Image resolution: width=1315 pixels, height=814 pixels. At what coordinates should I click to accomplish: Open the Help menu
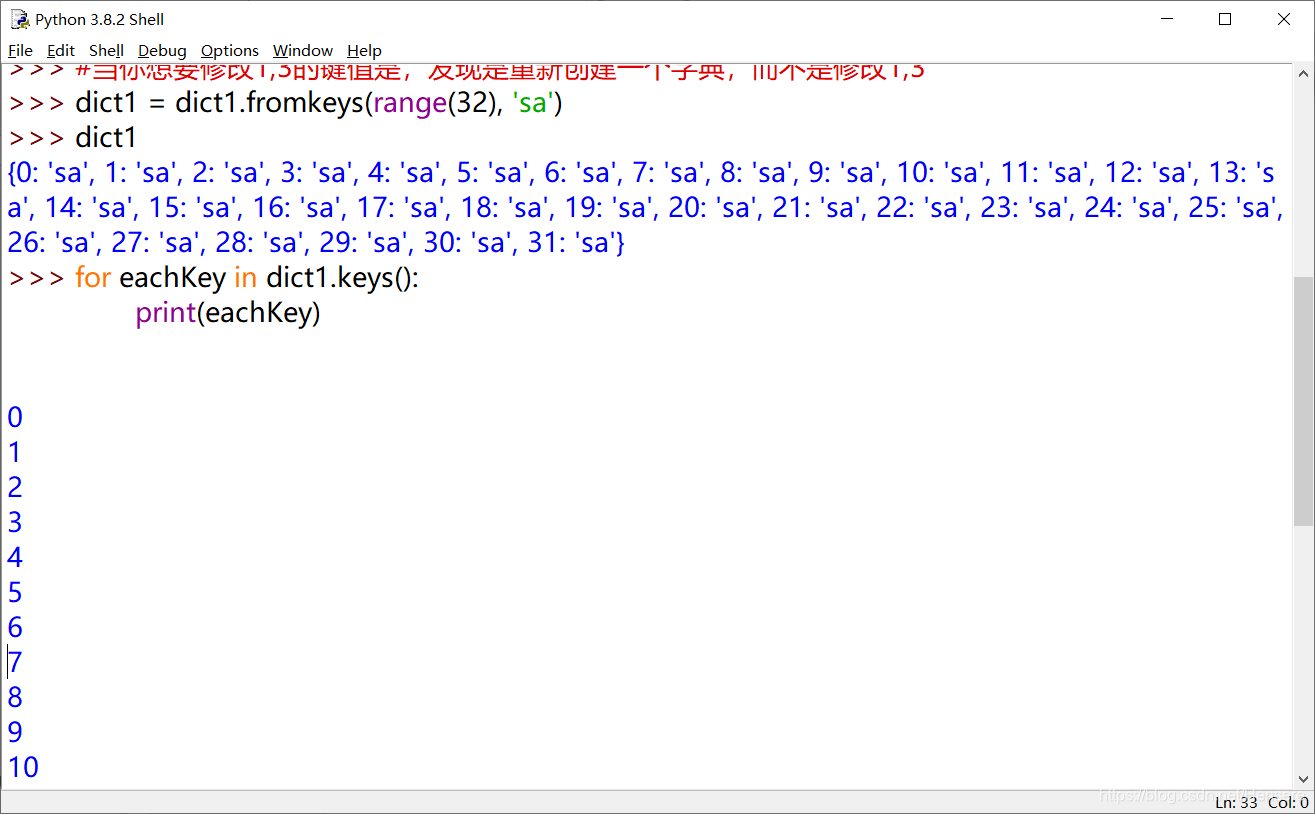point(364,50)
